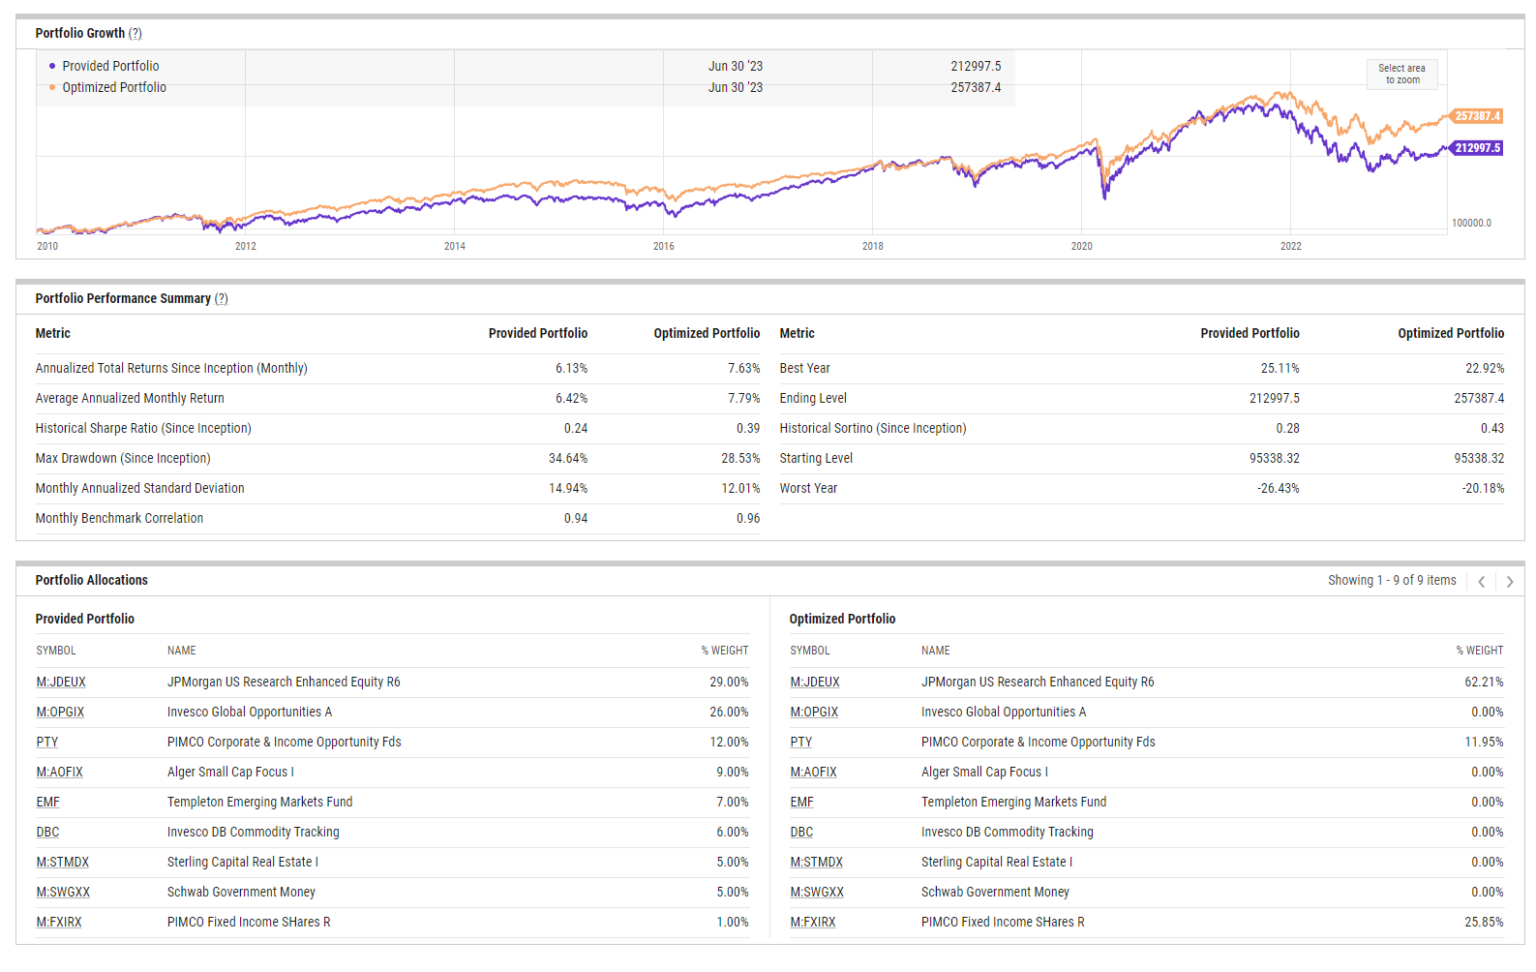Open the M:JDEUX ticker link
This screenshot has width=1536, height=972.
(62, 682)
